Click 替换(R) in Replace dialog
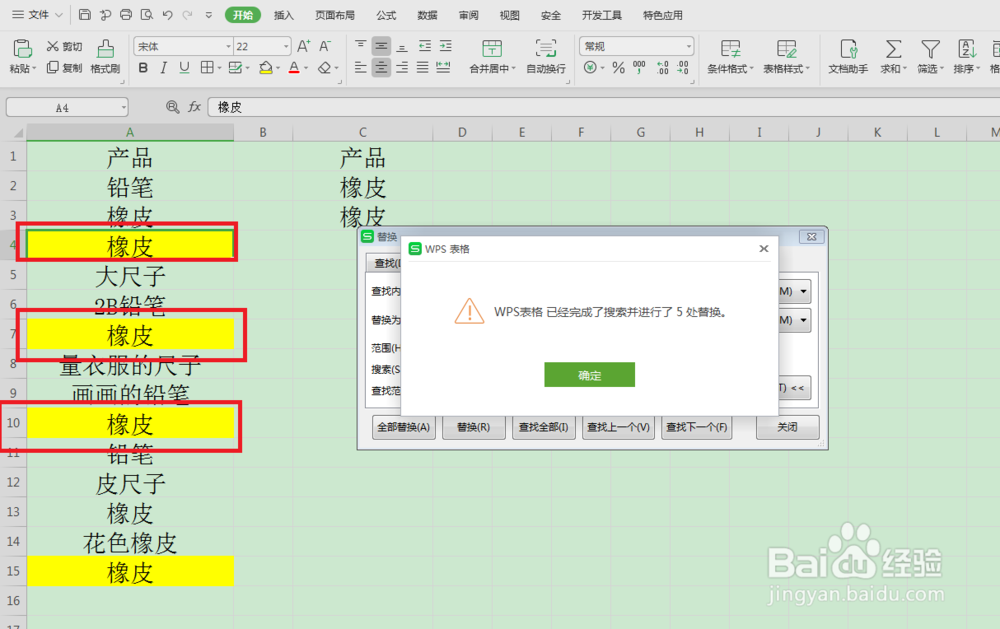The image size is (1000, 629). (x=473, y=427)
